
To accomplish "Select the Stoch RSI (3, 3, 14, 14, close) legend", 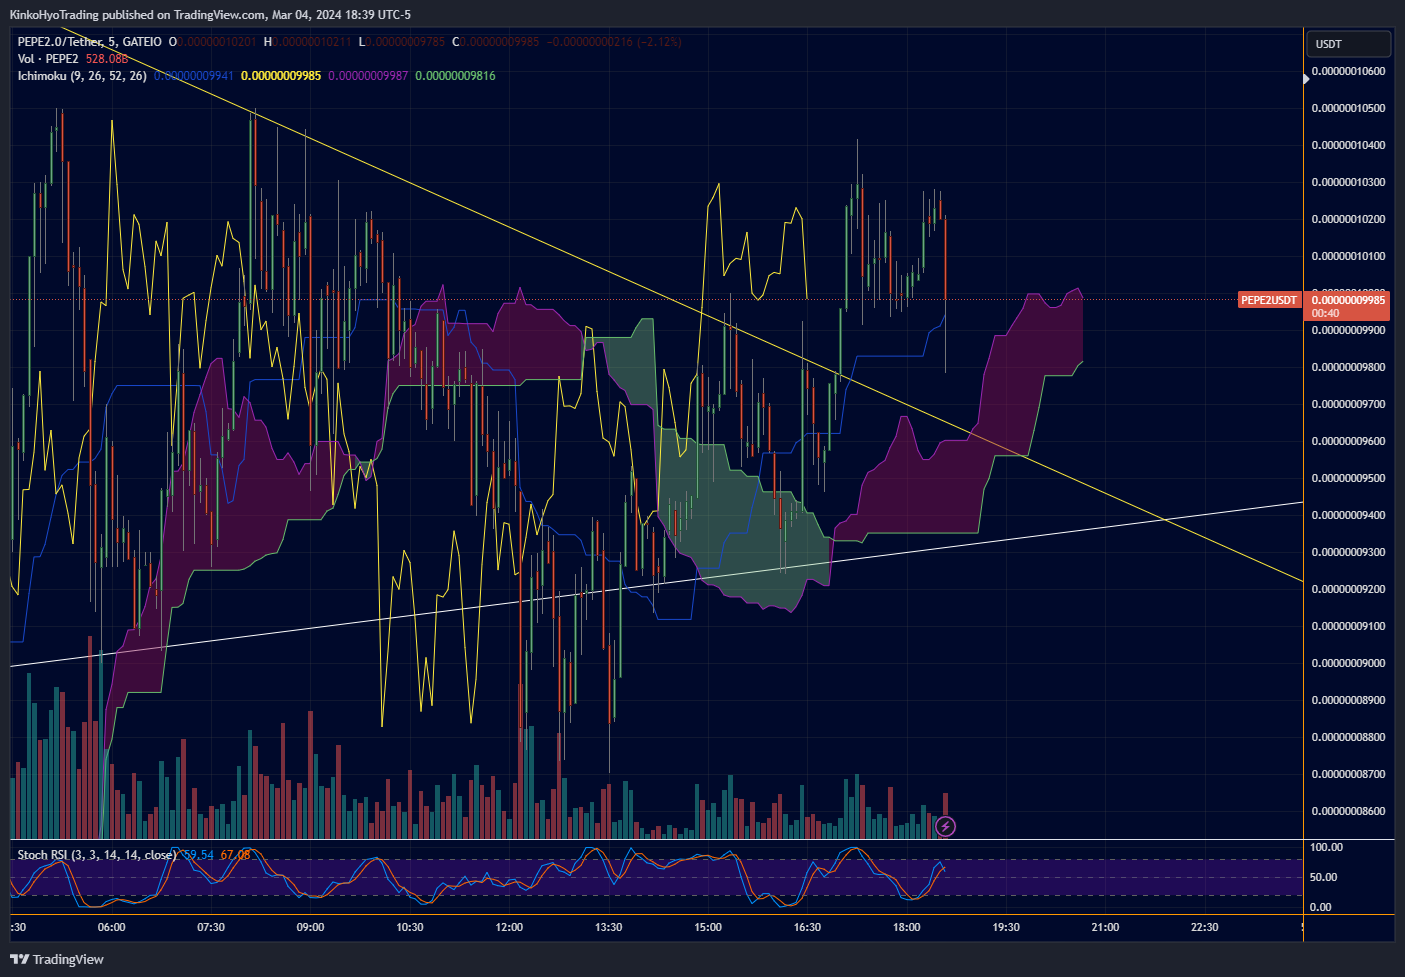I will [97, 855].
